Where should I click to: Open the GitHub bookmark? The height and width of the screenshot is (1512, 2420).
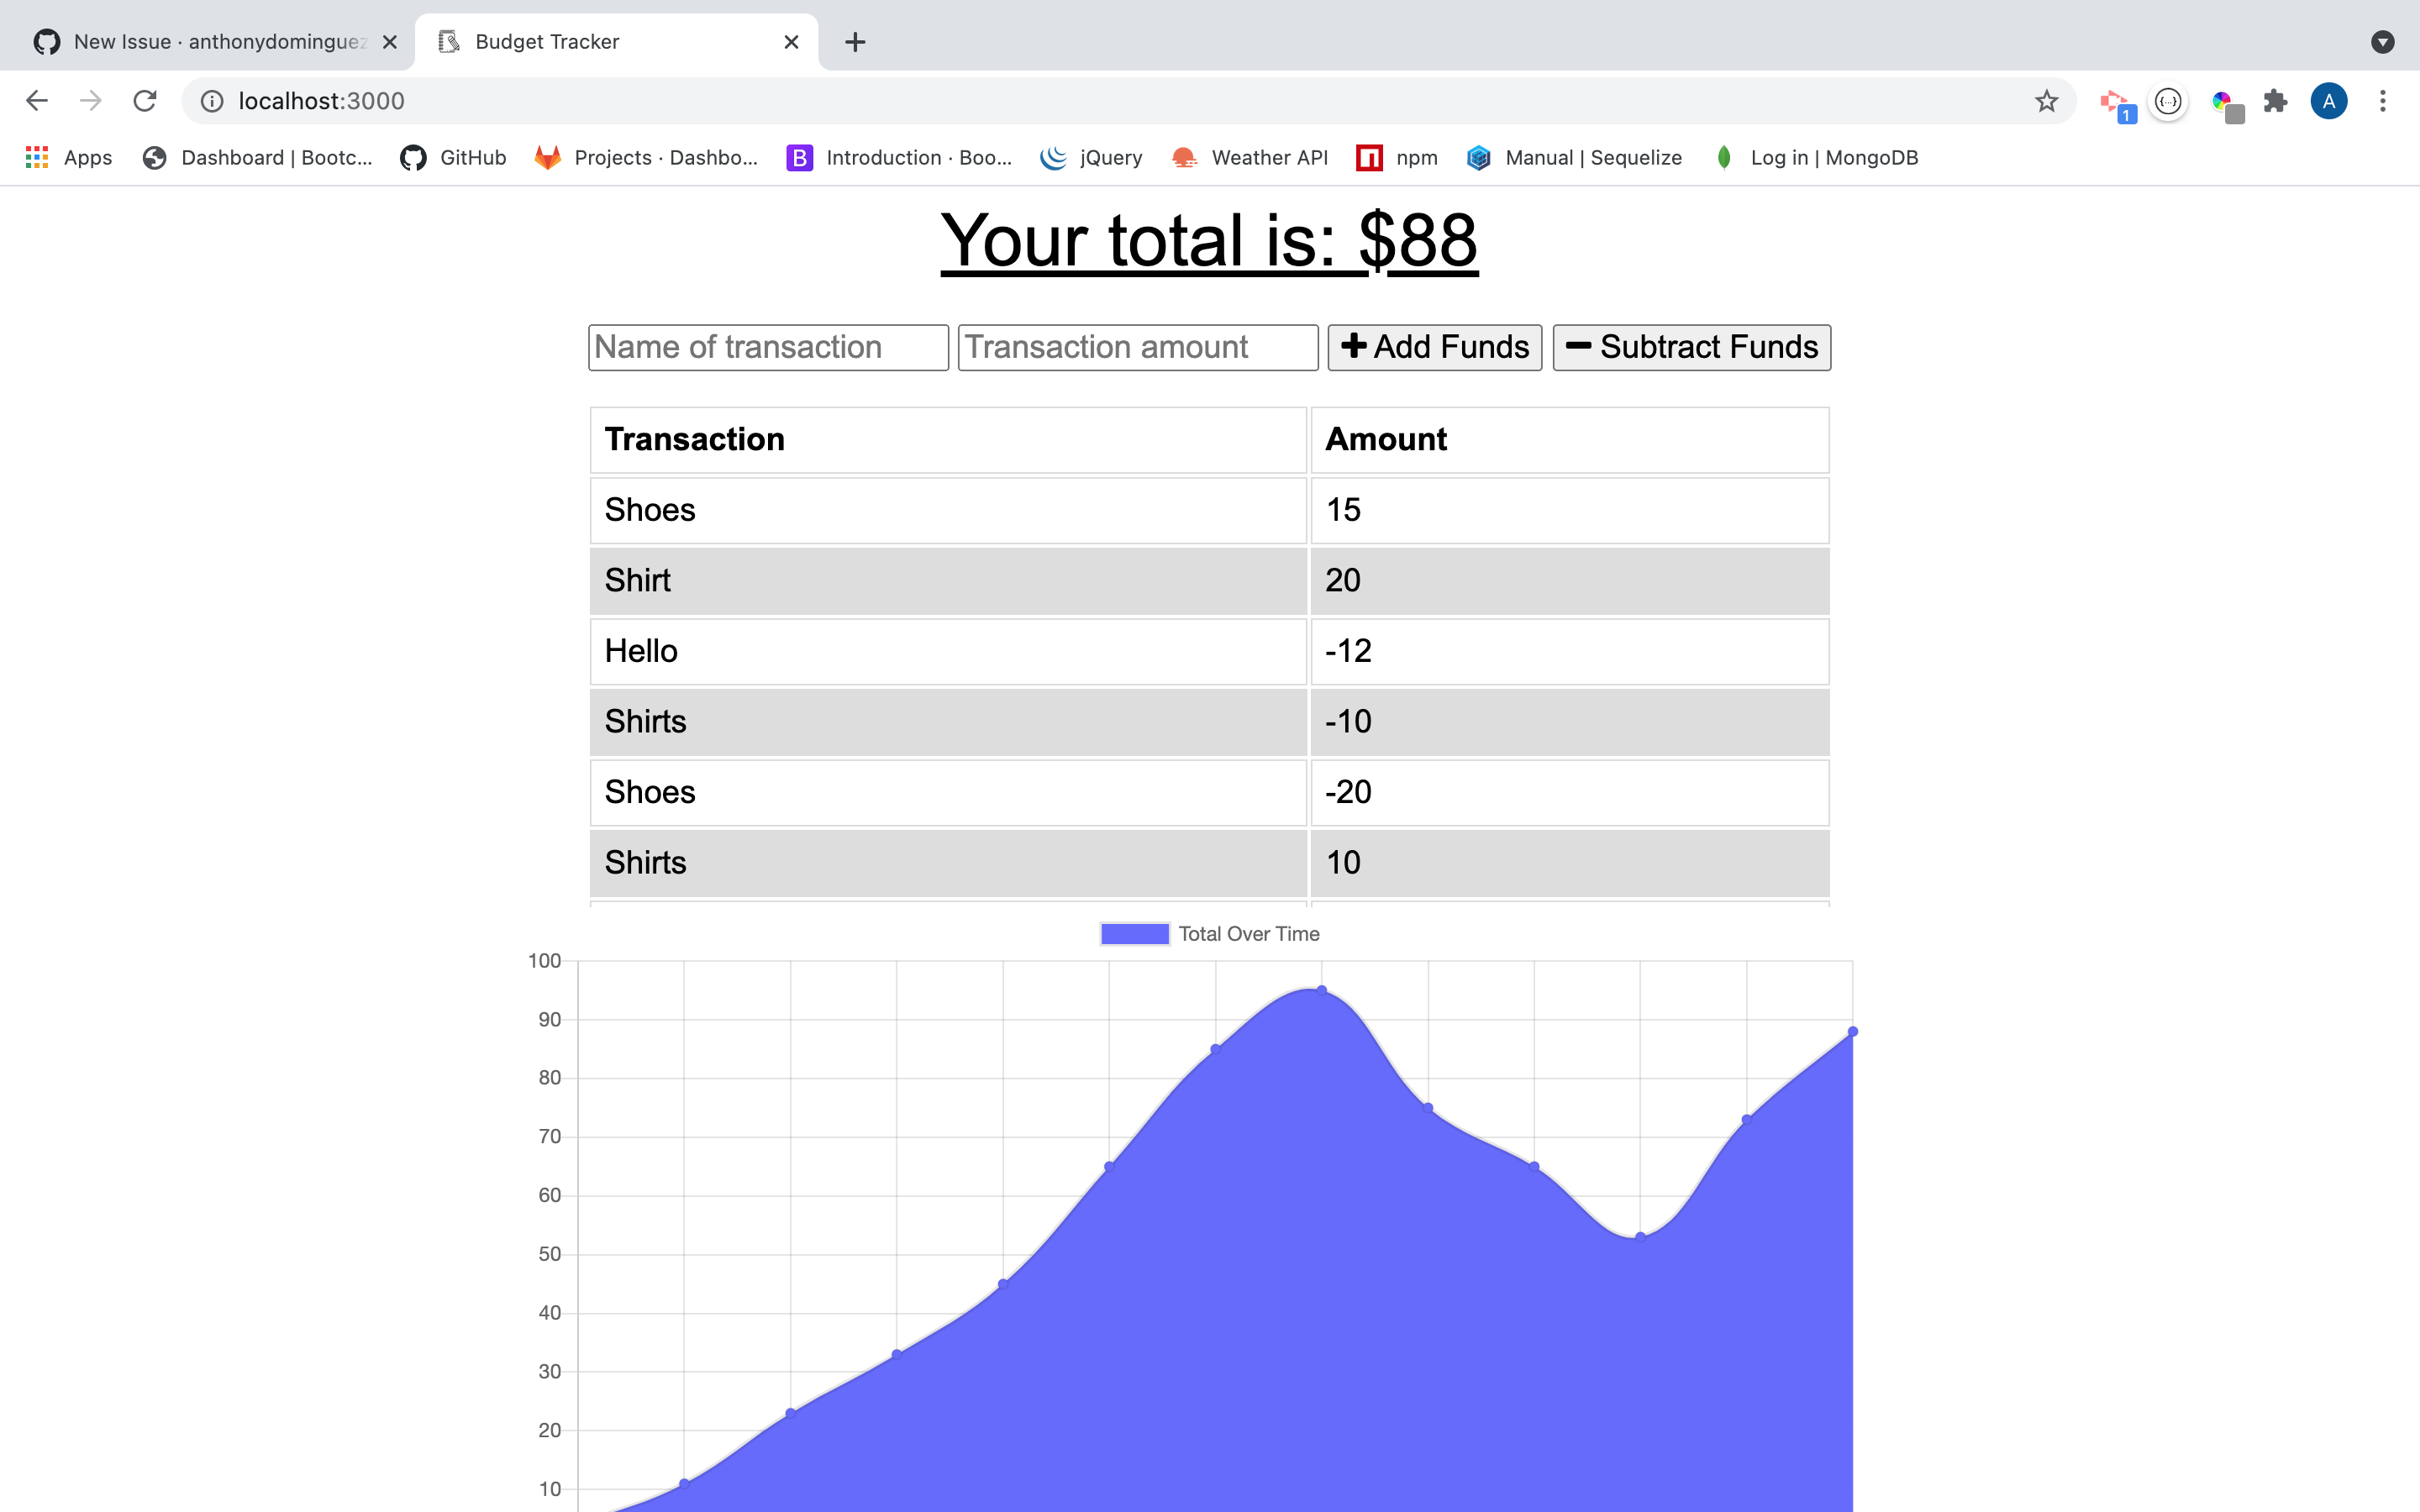click(x=452, y=157)
